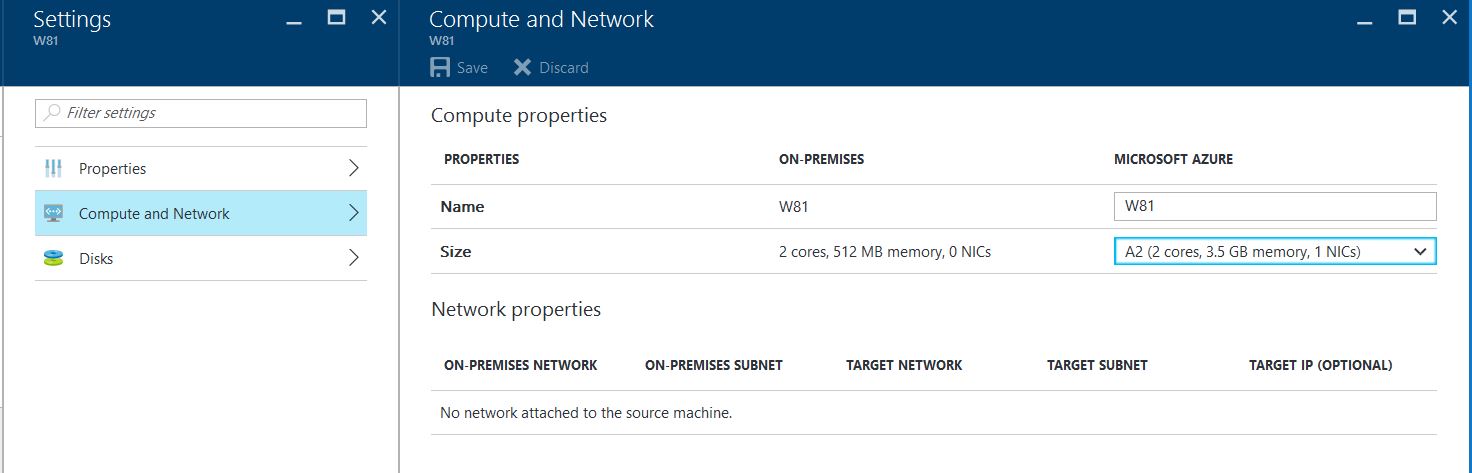Image resolution: width=1472 pixels, height=473 pixels.
Task: Select the Compute and Network item
Action: point(154,213)
